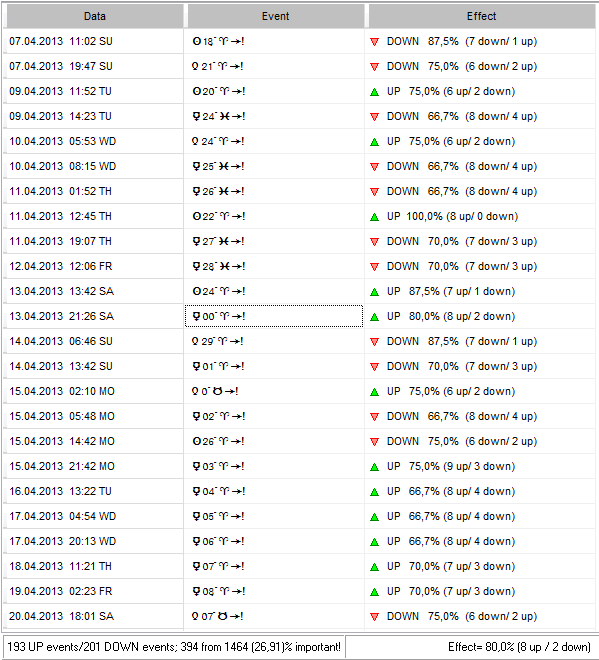This screenshot has width=599, height=660.
Task: Select effect text UP 80,0% (8 up/ 2 down)
Action: [451, 316]
